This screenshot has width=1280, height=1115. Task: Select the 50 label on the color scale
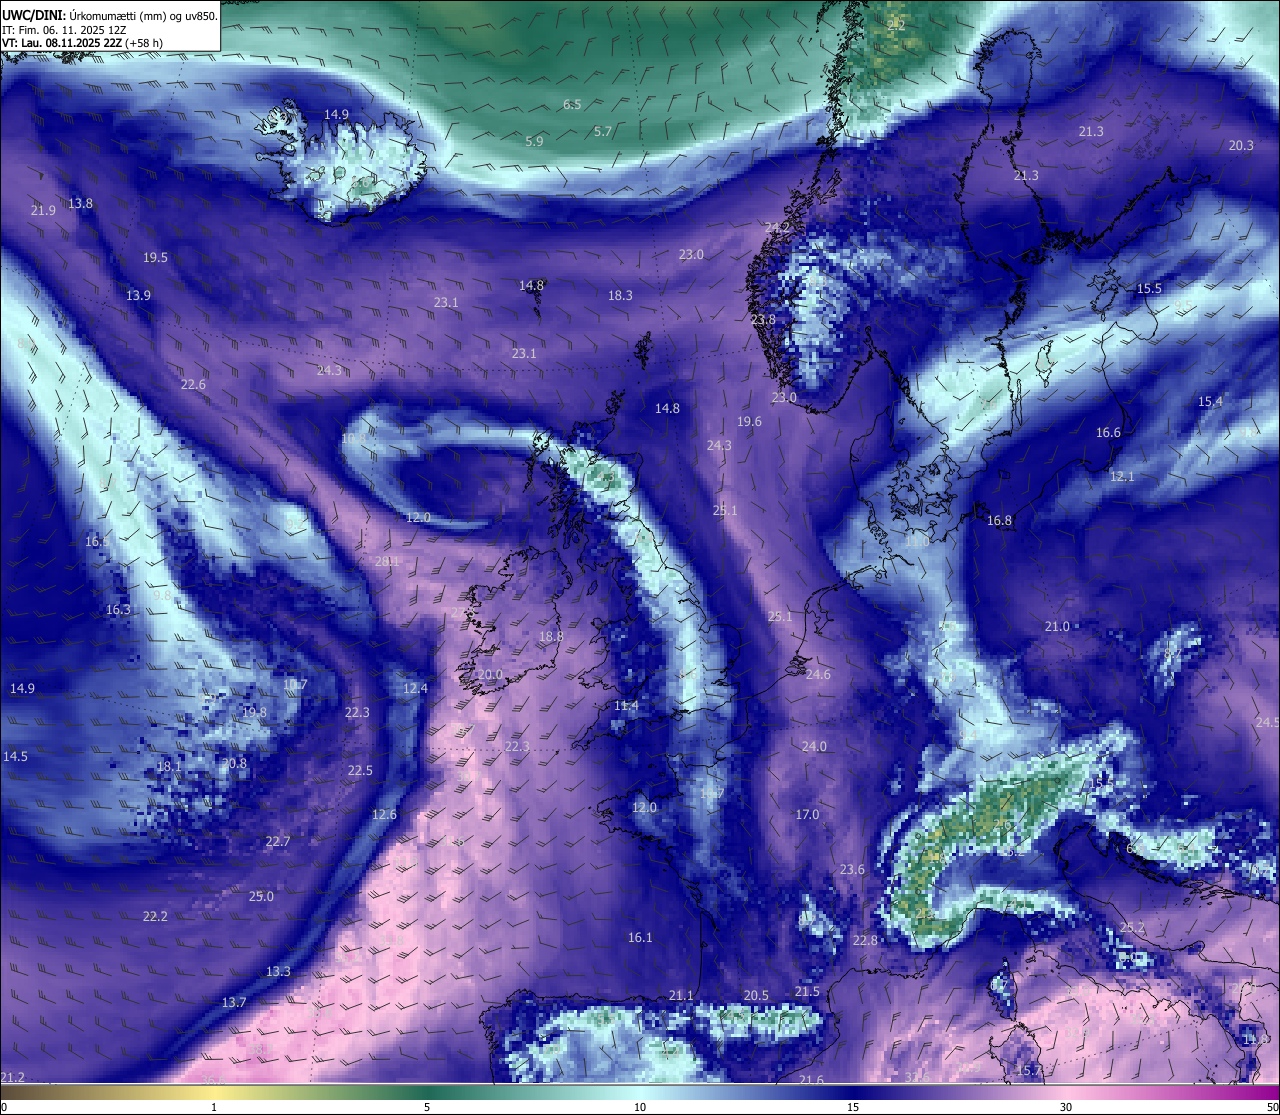1272,1107
